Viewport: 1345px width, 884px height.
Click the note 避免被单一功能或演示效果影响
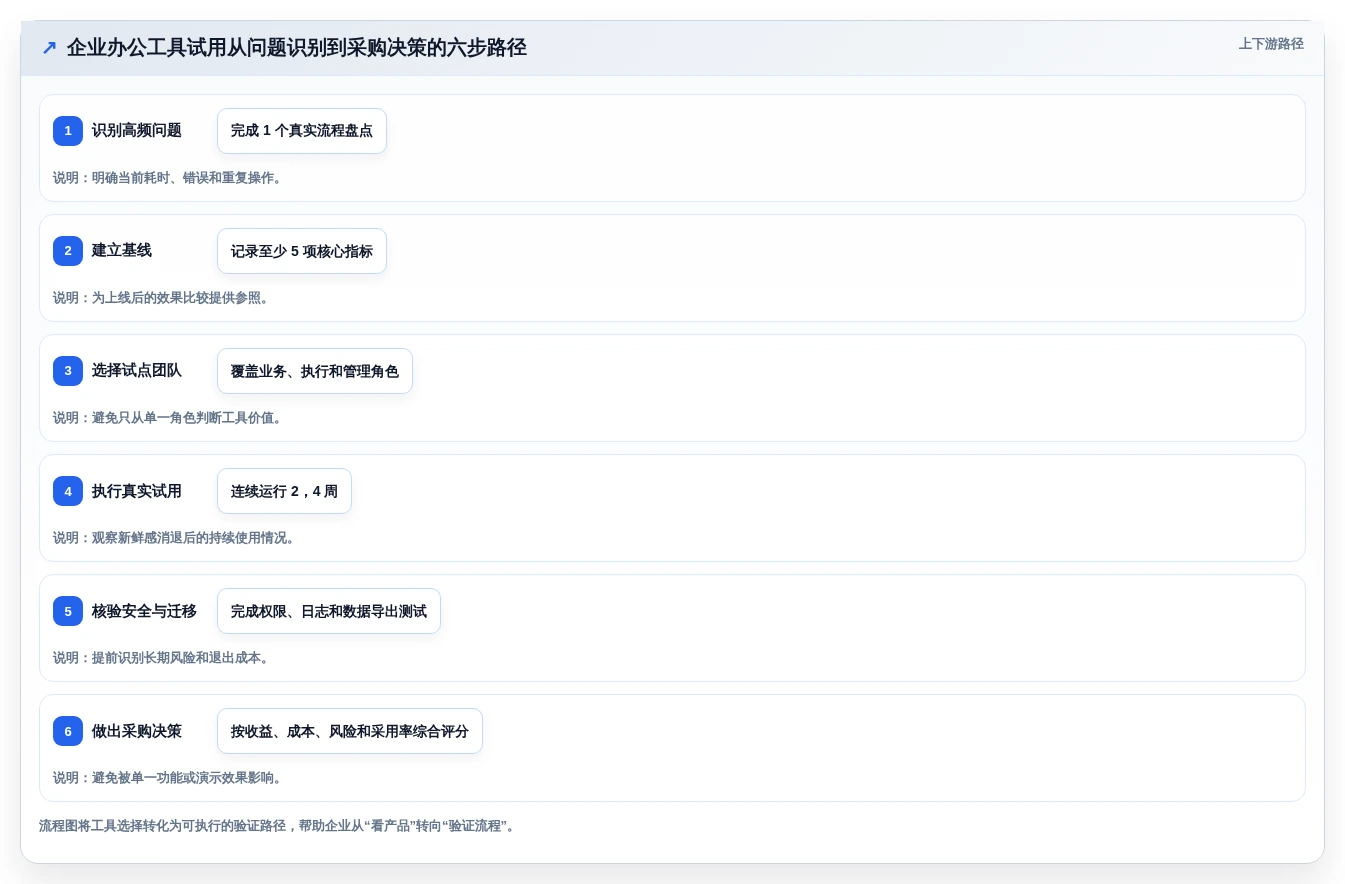click(168, 778)
